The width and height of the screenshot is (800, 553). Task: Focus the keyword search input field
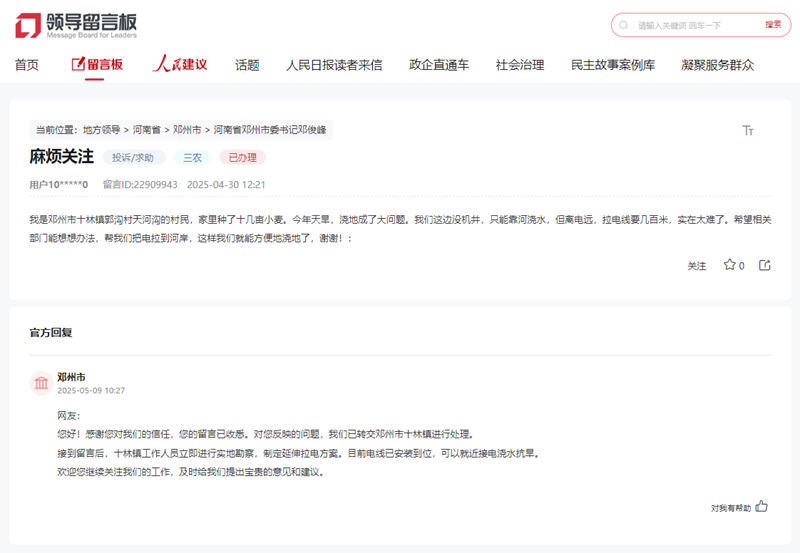click(690, 25)
